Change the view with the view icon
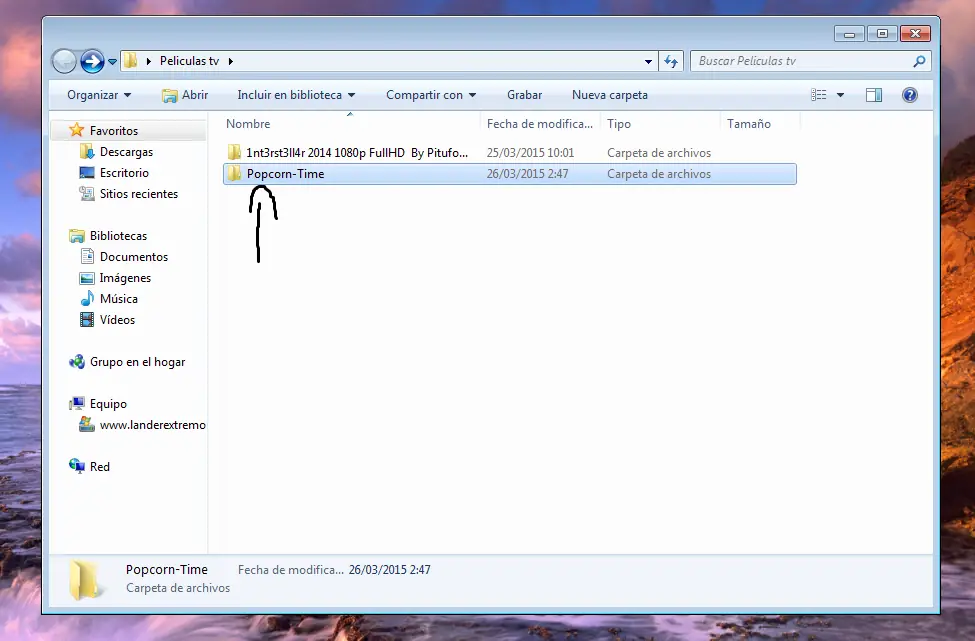The width and height of the screenshot is (975, 641). click(x=818, y=95)
